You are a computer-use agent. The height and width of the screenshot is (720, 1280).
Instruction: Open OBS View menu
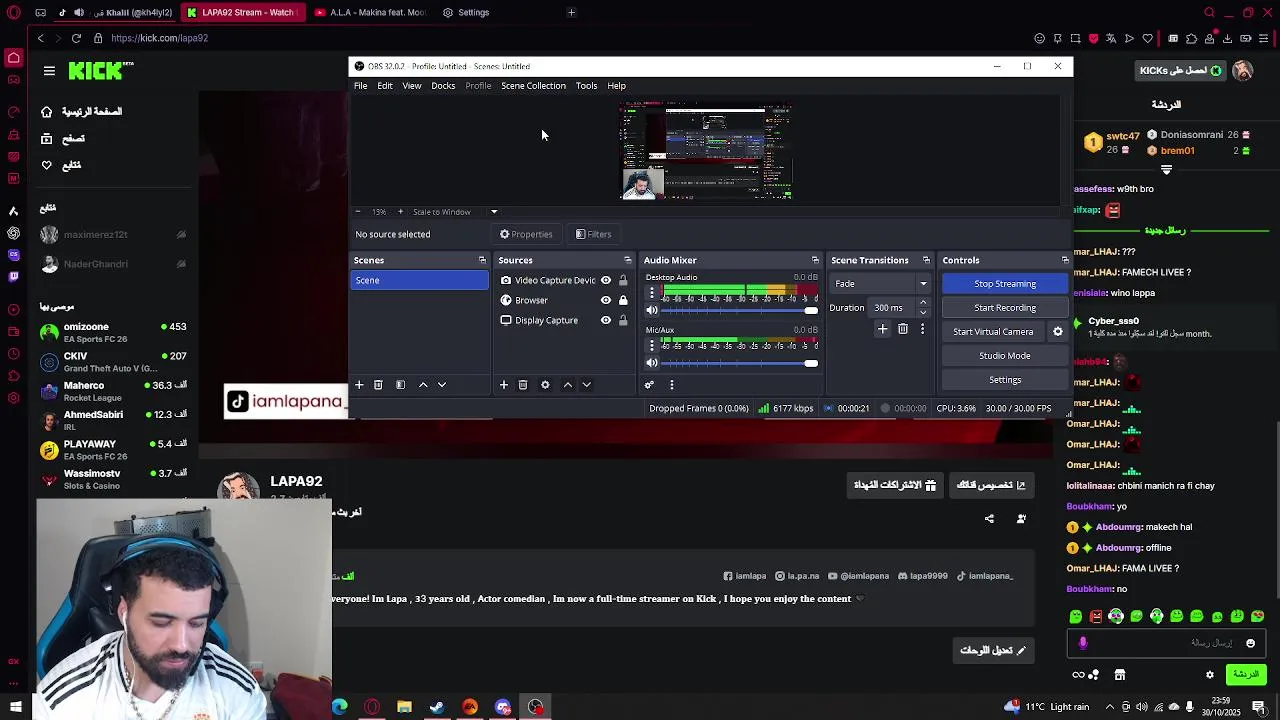coord(412,86)
